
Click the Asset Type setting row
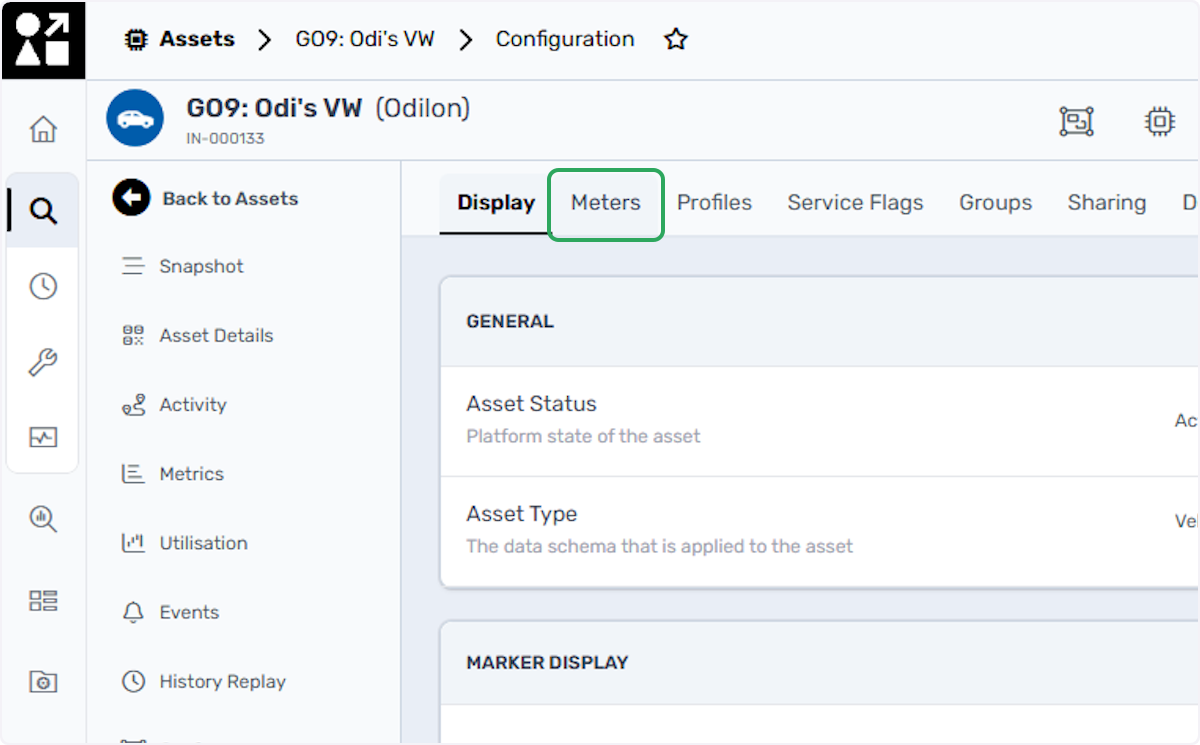(x=820, y=531)
